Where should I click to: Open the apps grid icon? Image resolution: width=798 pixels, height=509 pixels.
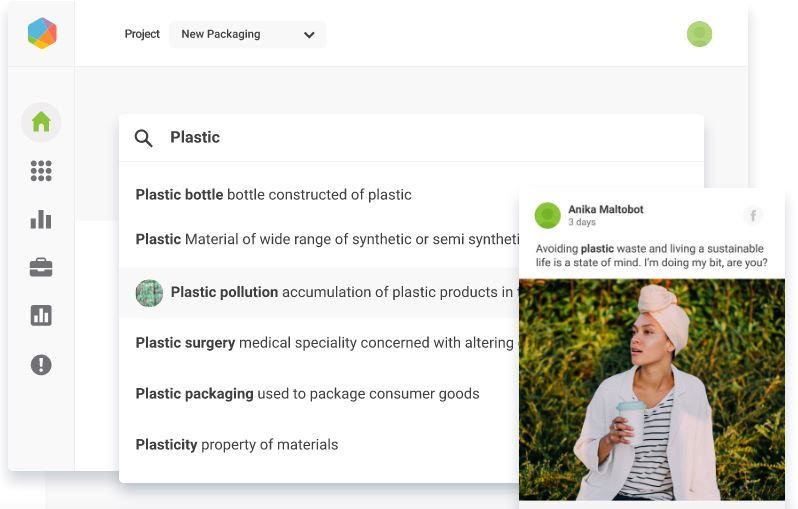point(41,171)
